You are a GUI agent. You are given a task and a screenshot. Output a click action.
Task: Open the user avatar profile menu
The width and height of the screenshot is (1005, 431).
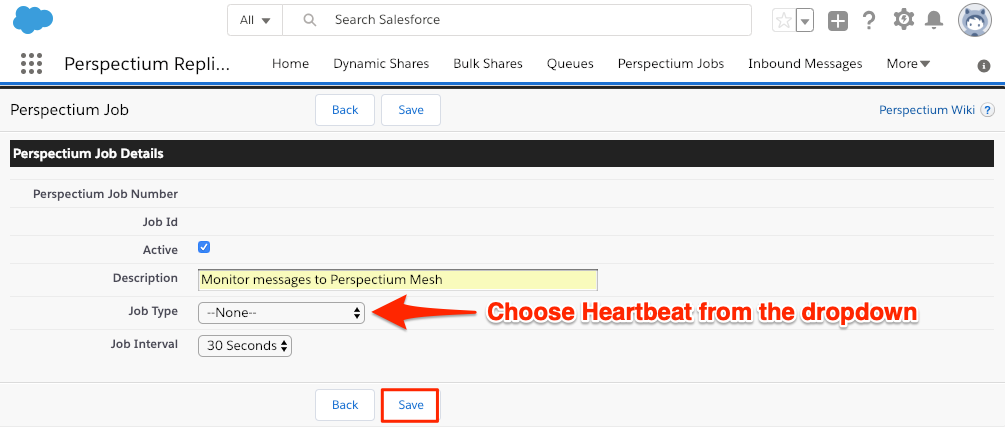pyautogui.click(x=974, y=21)
